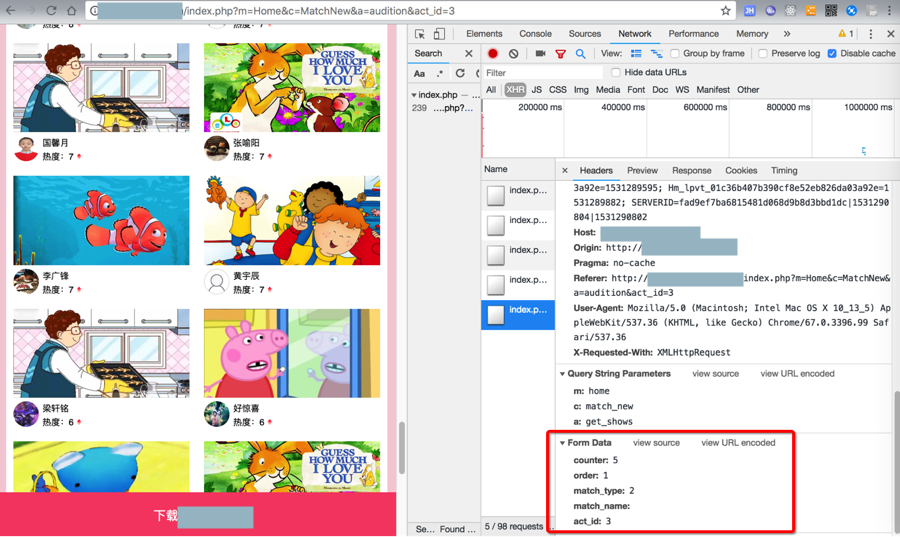Viewport: 900px width, 537px height.
Task: Show overview waterfall view icon
Action: point(656,53)
